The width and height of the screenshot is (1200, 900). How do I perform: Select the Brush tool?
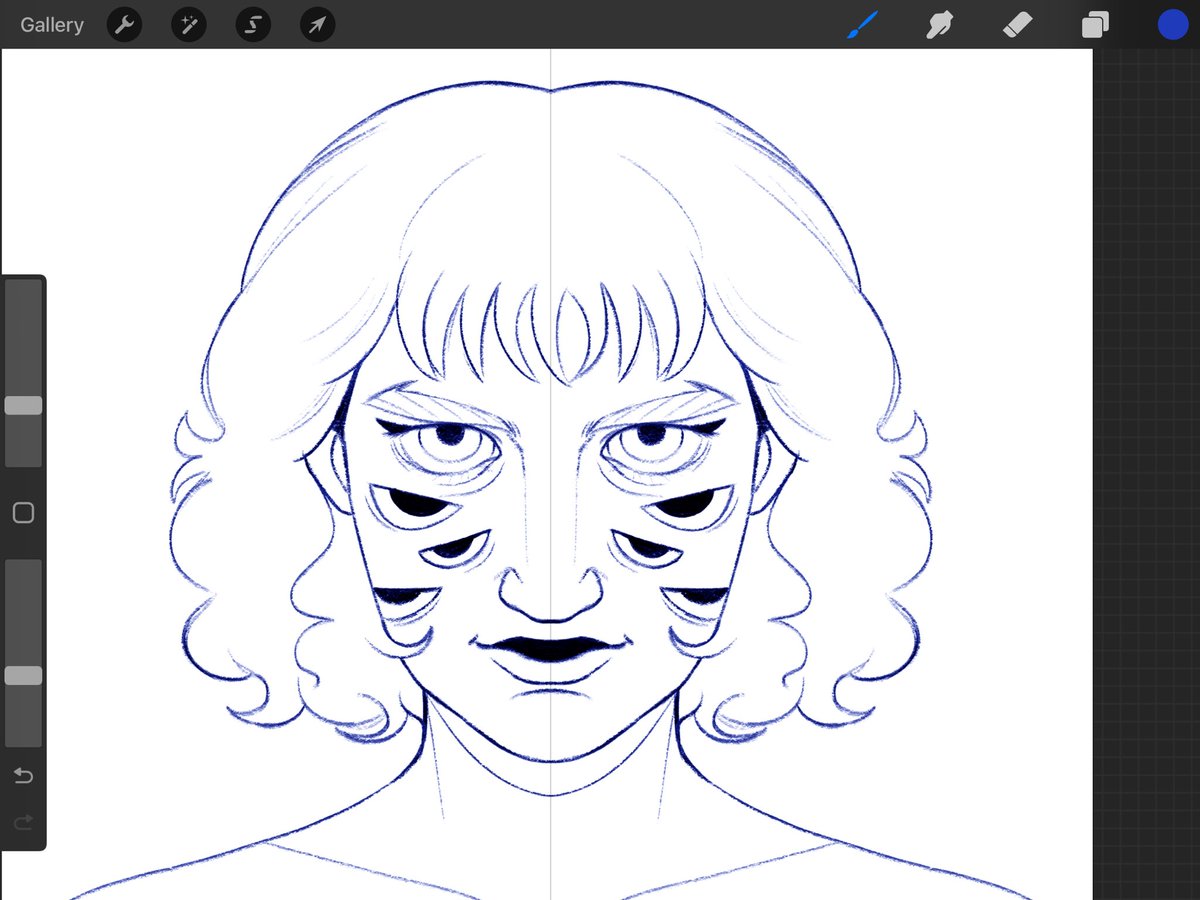862,25
